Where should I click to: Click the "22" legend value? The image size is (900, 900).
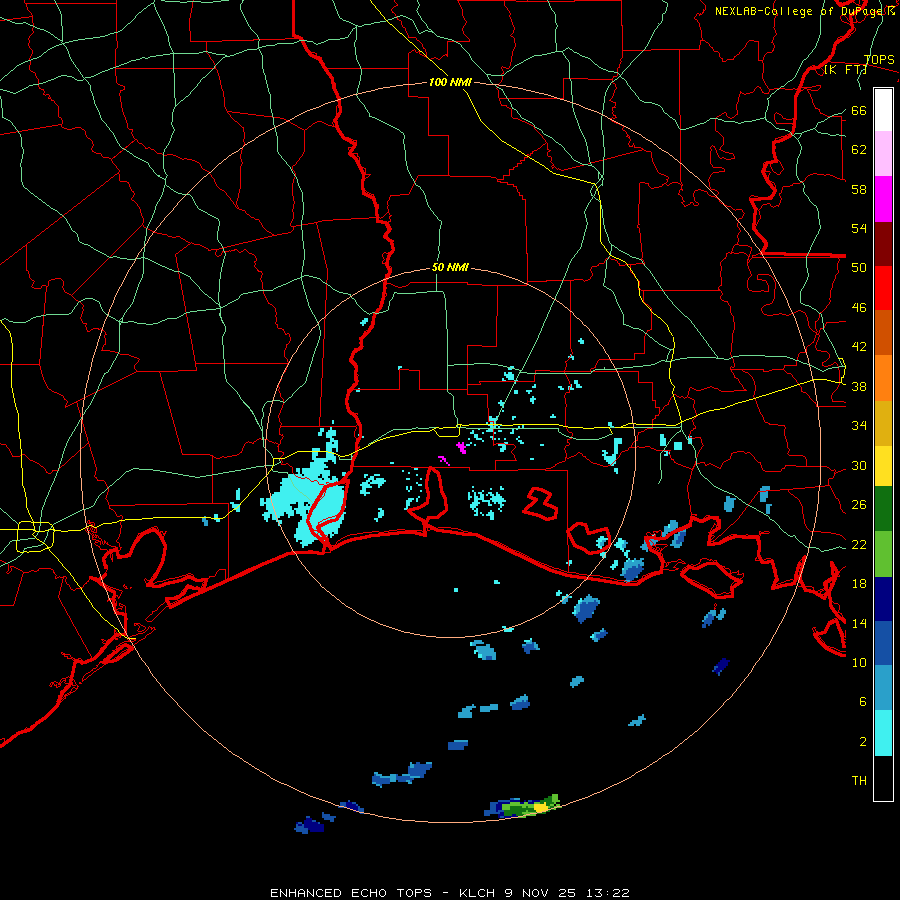tap(859, 544)
